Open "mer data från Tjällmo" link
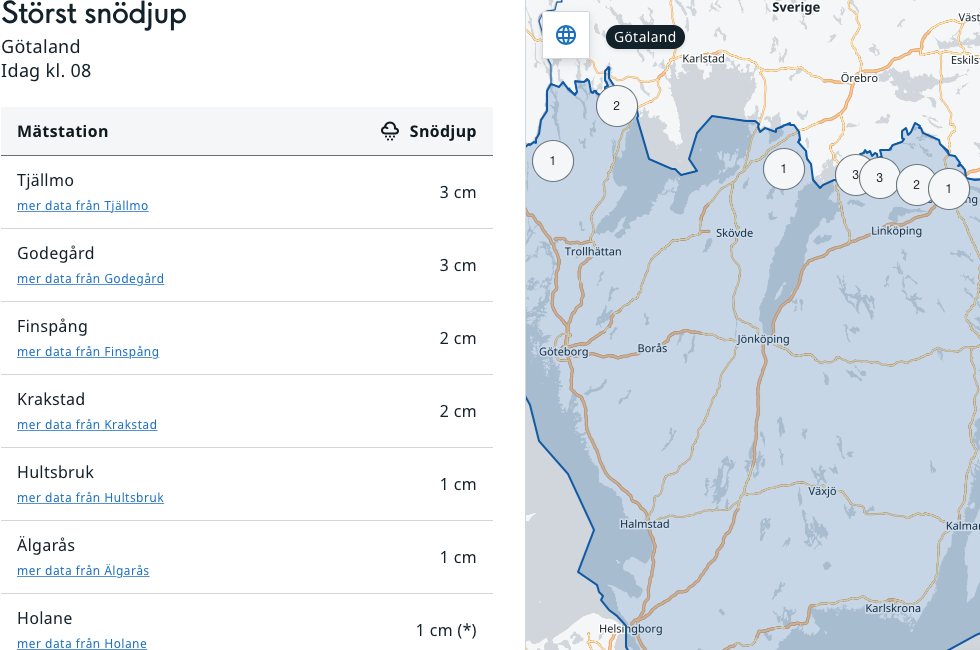The width and height of the screenshot is (980, 650). coord(83,206)
